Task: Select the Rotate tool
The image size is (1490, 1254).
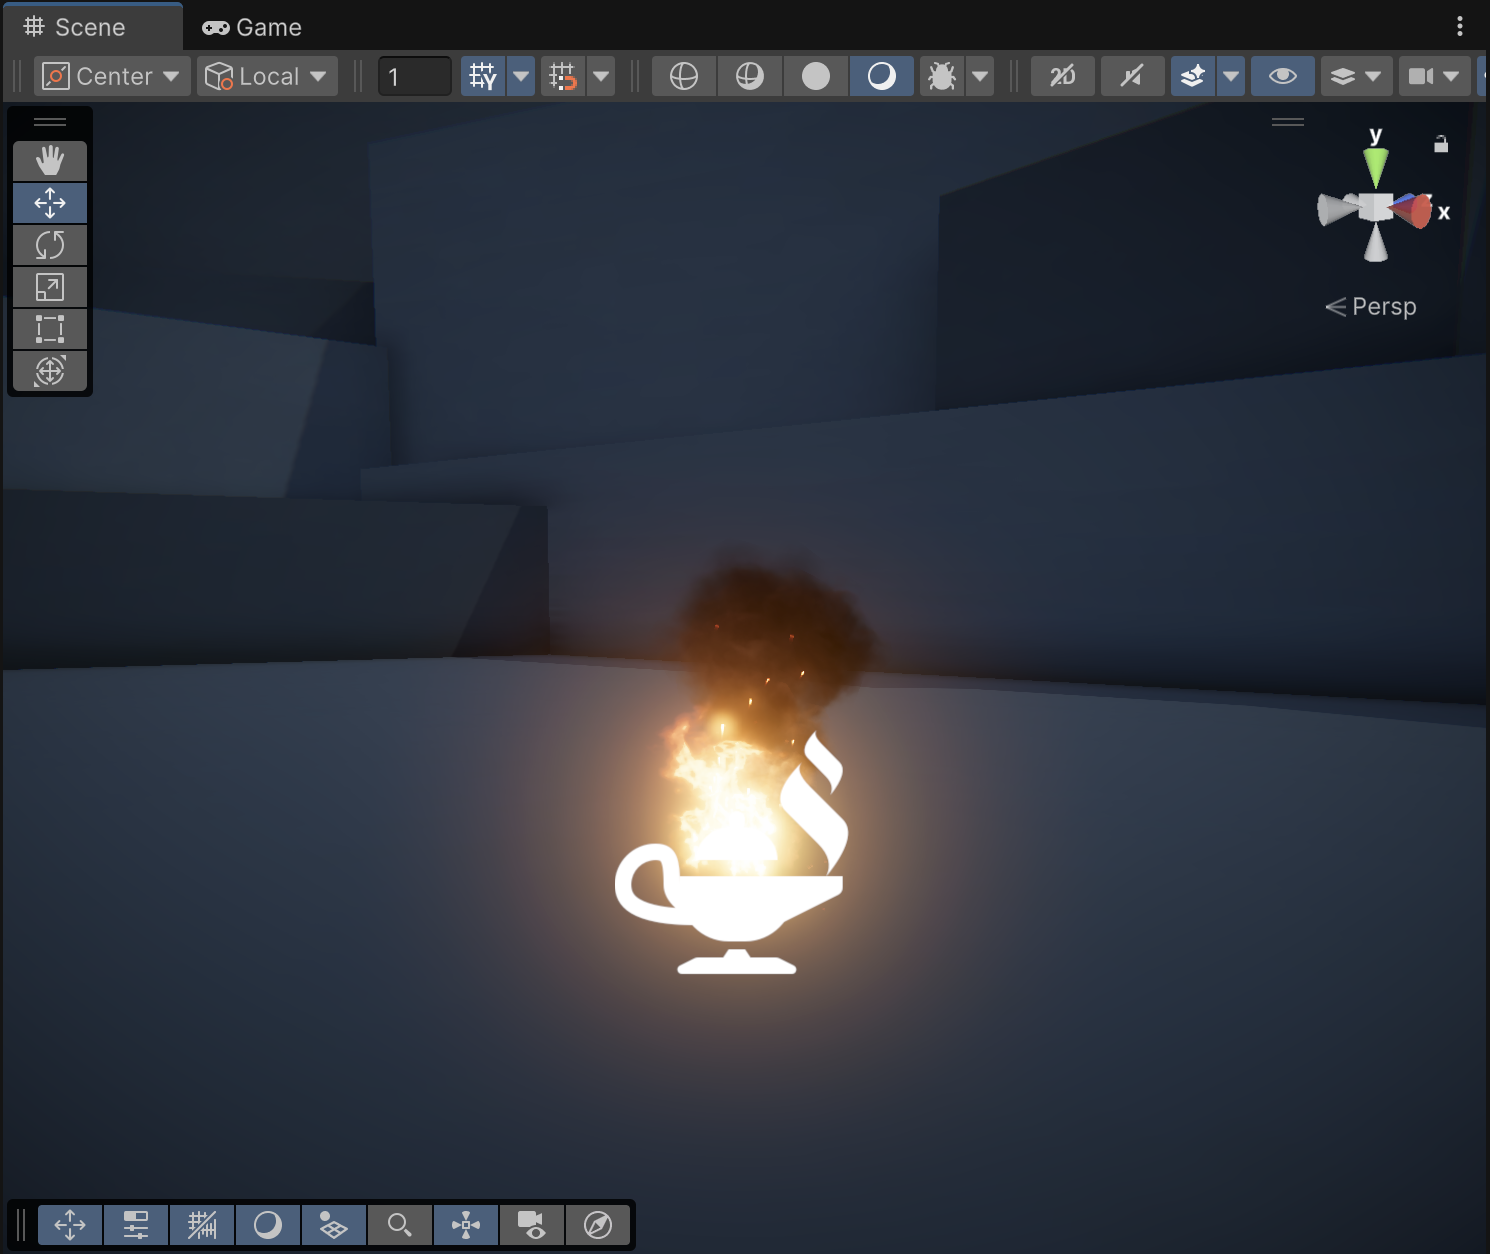Action: click(x=49, y=245)
